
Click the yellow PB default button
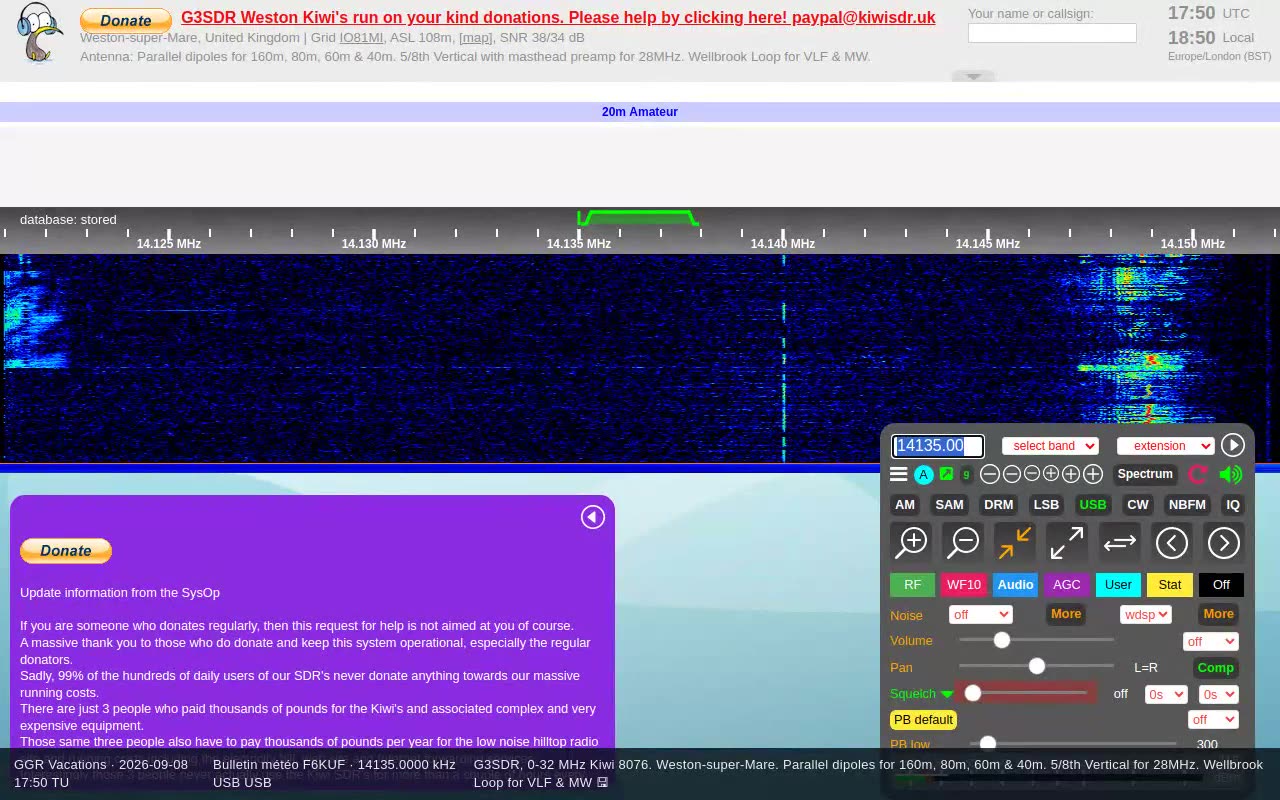tap(923, 720)
